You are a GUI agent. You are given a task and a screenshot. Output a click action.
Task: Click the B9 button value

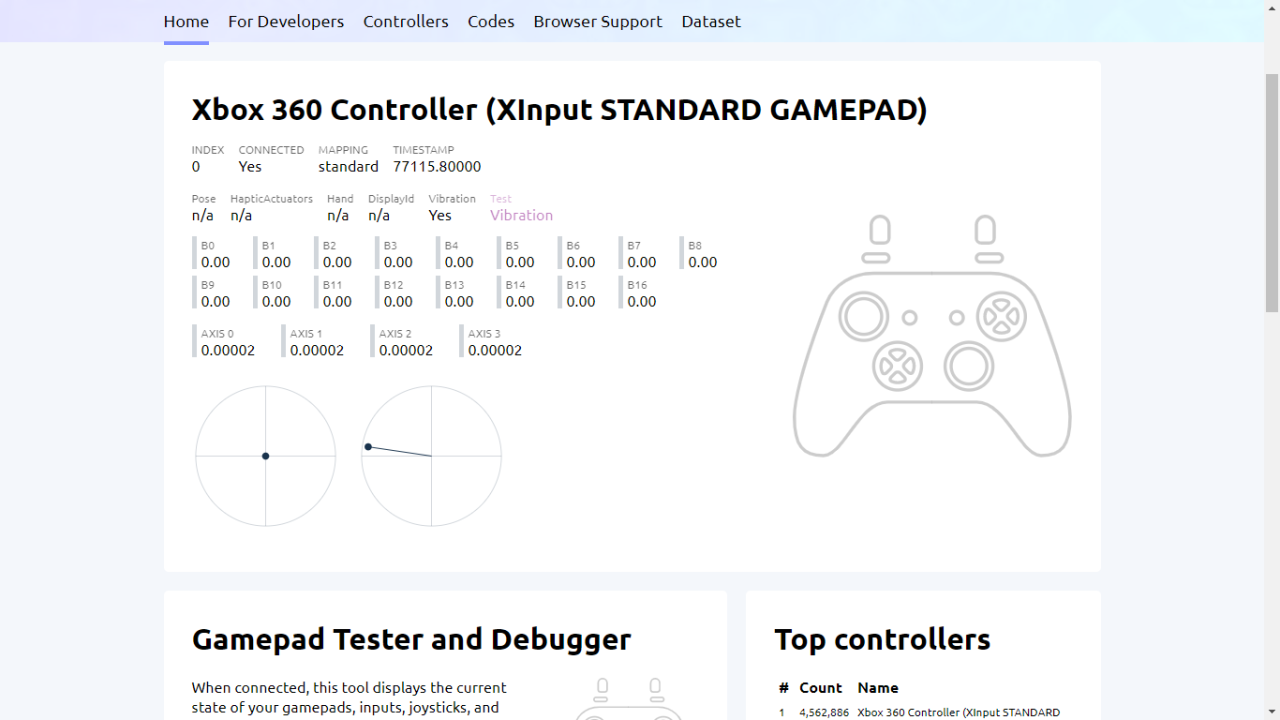(x=215, y=301)
